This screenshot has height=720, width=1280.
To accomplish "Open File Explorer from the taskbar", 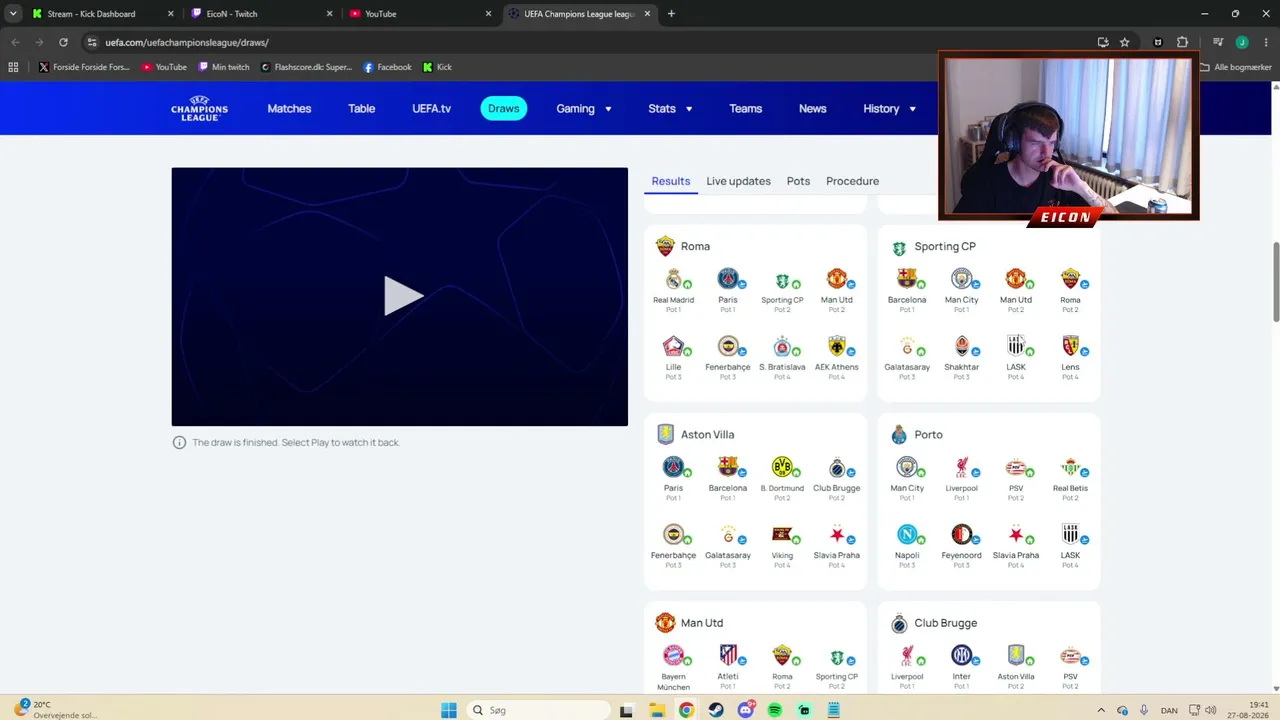I will point(657,710).
